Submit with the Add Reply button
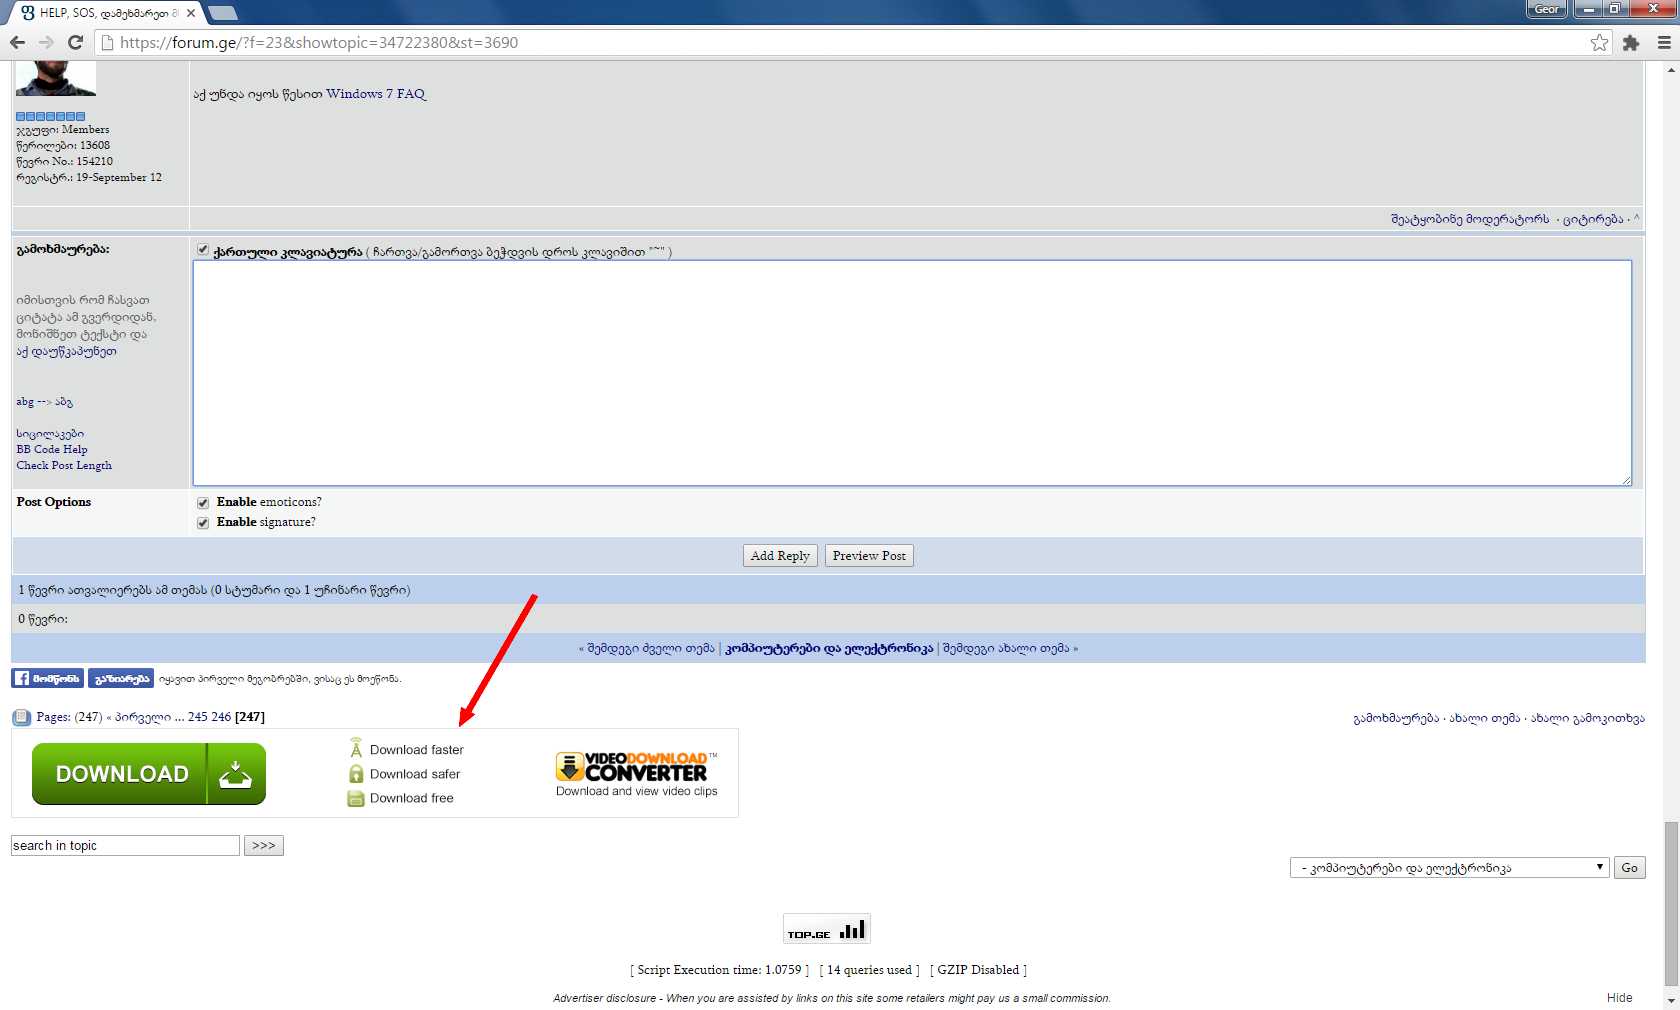1680x1010 pixels. [x=780, y=556]
